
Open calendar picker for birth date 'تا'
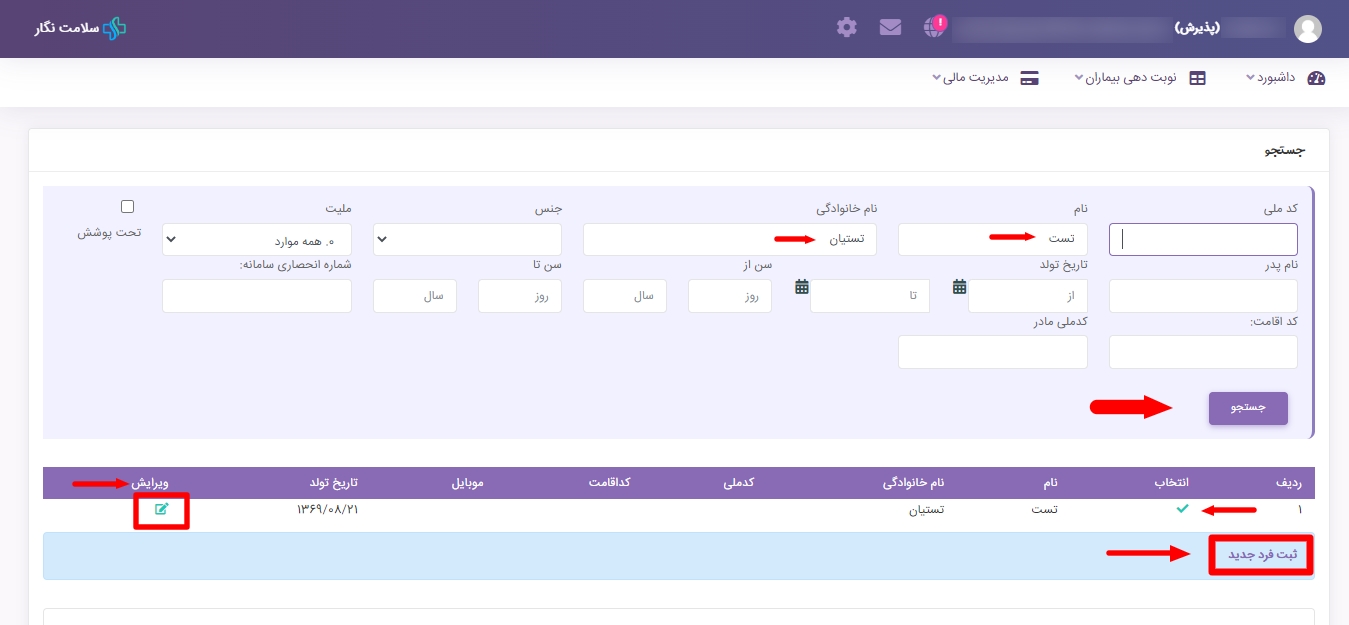(x=802, y=287)
